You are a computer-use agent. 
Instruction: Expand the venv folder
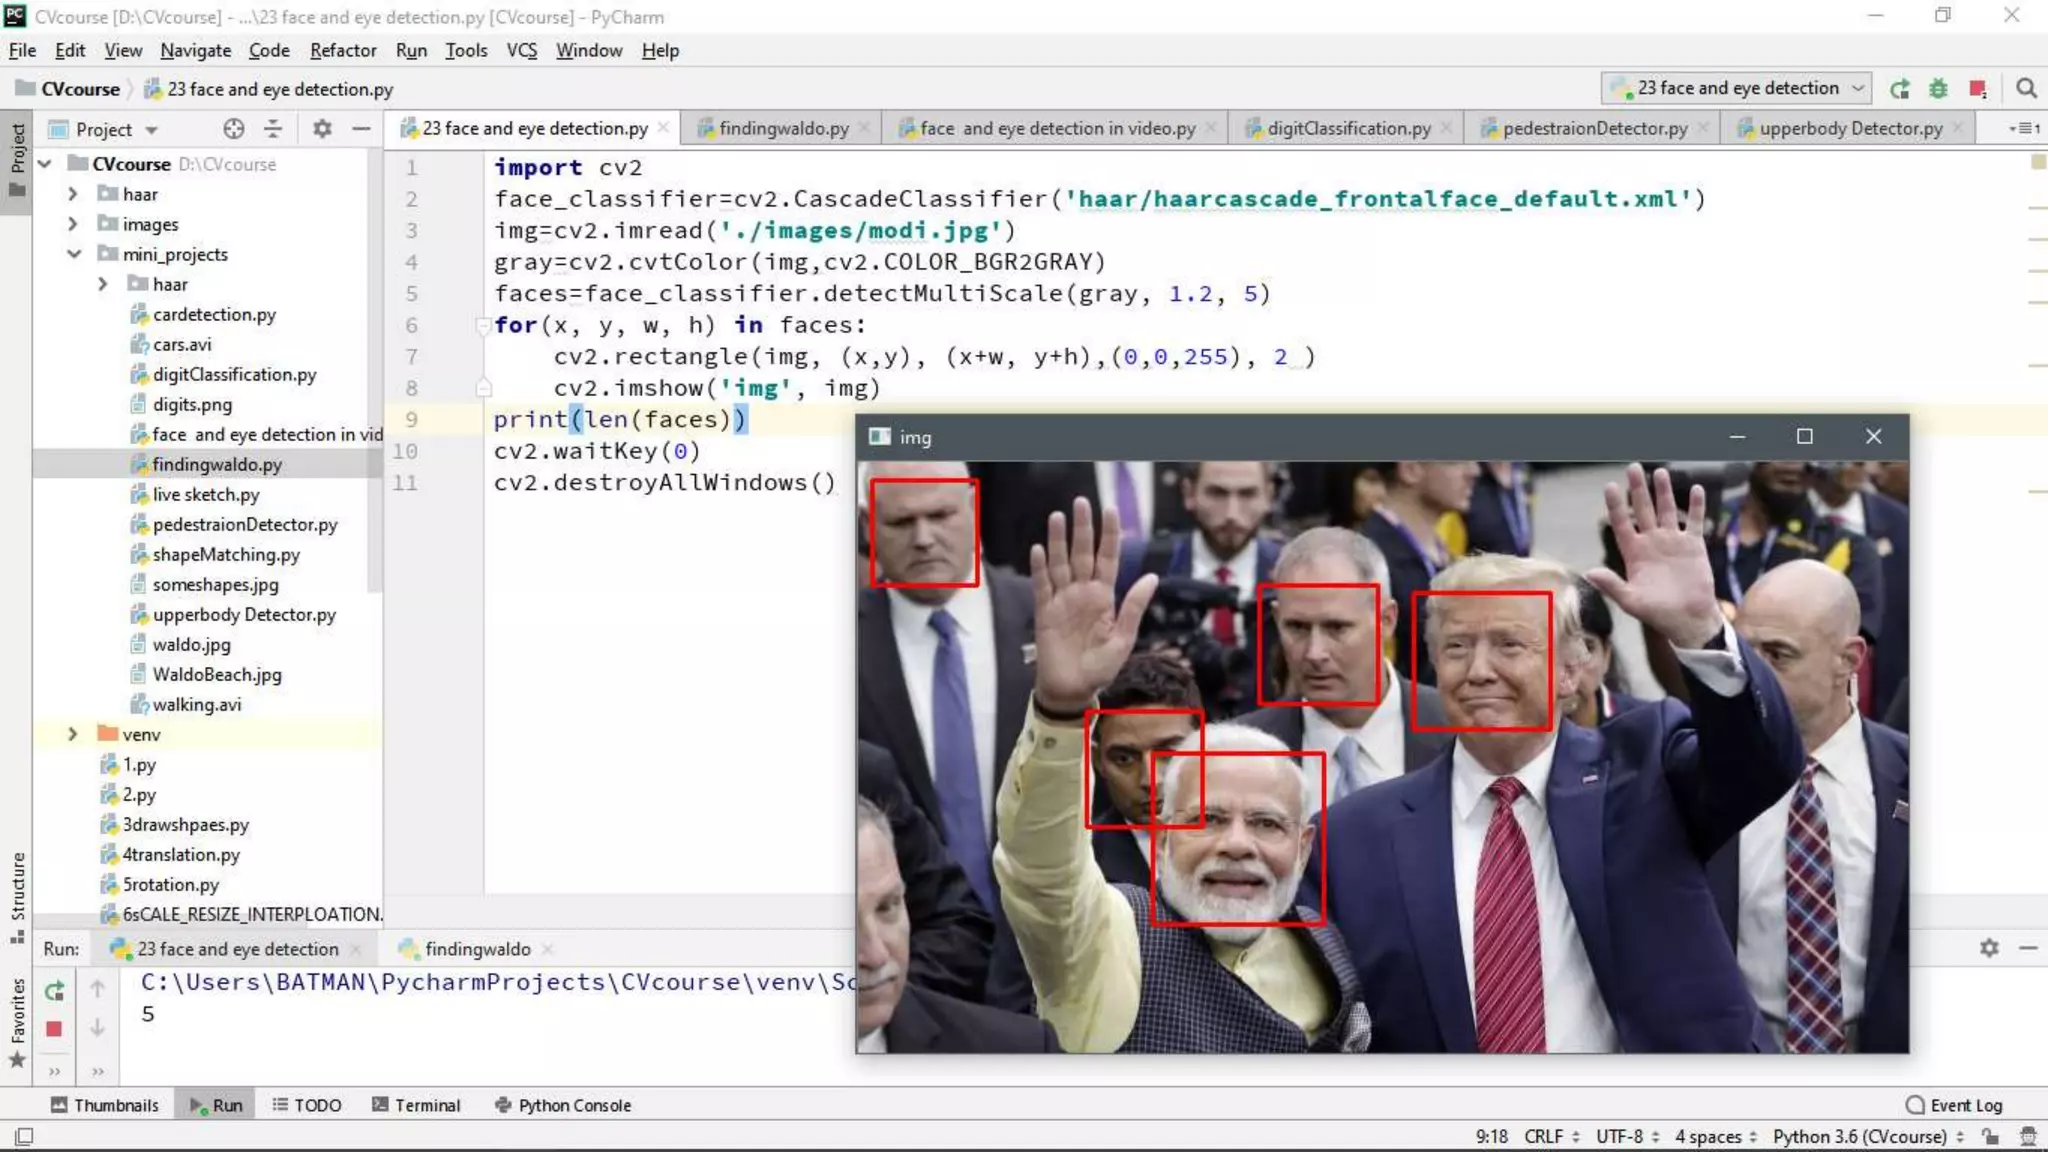(72, 734)
